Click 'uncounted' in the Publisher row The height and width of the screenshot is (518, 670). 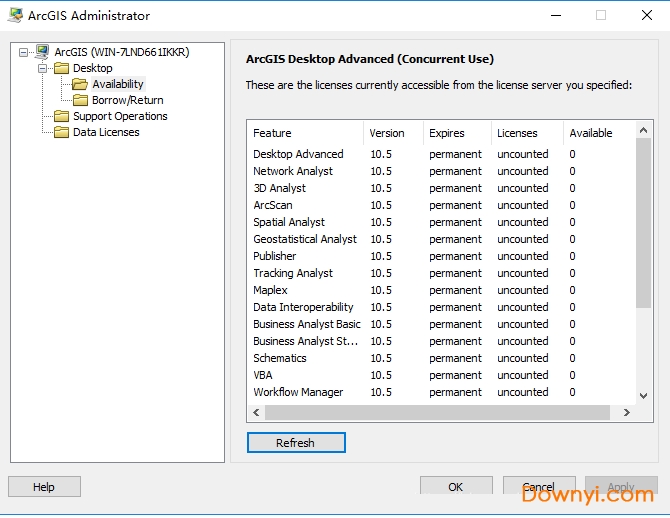coord(523,256)
